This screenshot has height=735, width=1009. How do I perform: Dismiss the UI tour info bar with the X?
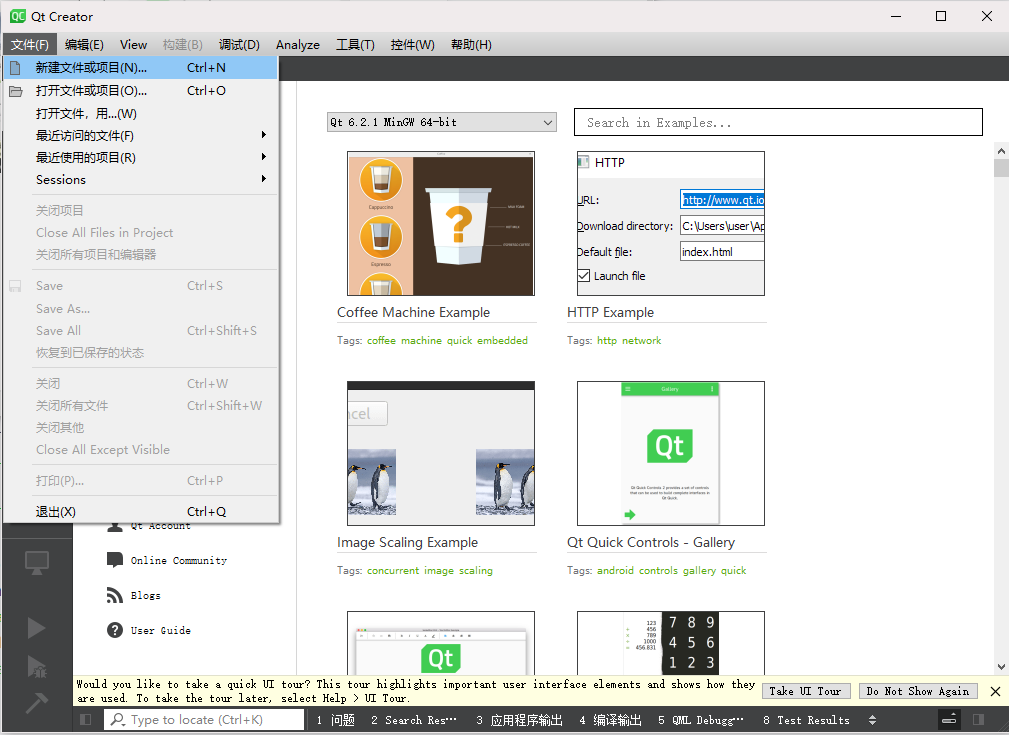tap(995, 691)
